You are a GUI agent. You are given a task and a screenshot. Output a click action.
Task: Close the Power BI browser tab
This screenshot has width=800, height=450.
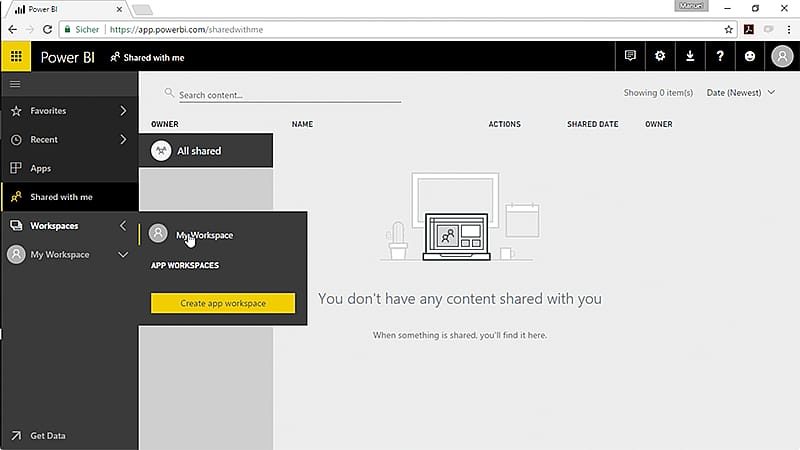point(119,9)
